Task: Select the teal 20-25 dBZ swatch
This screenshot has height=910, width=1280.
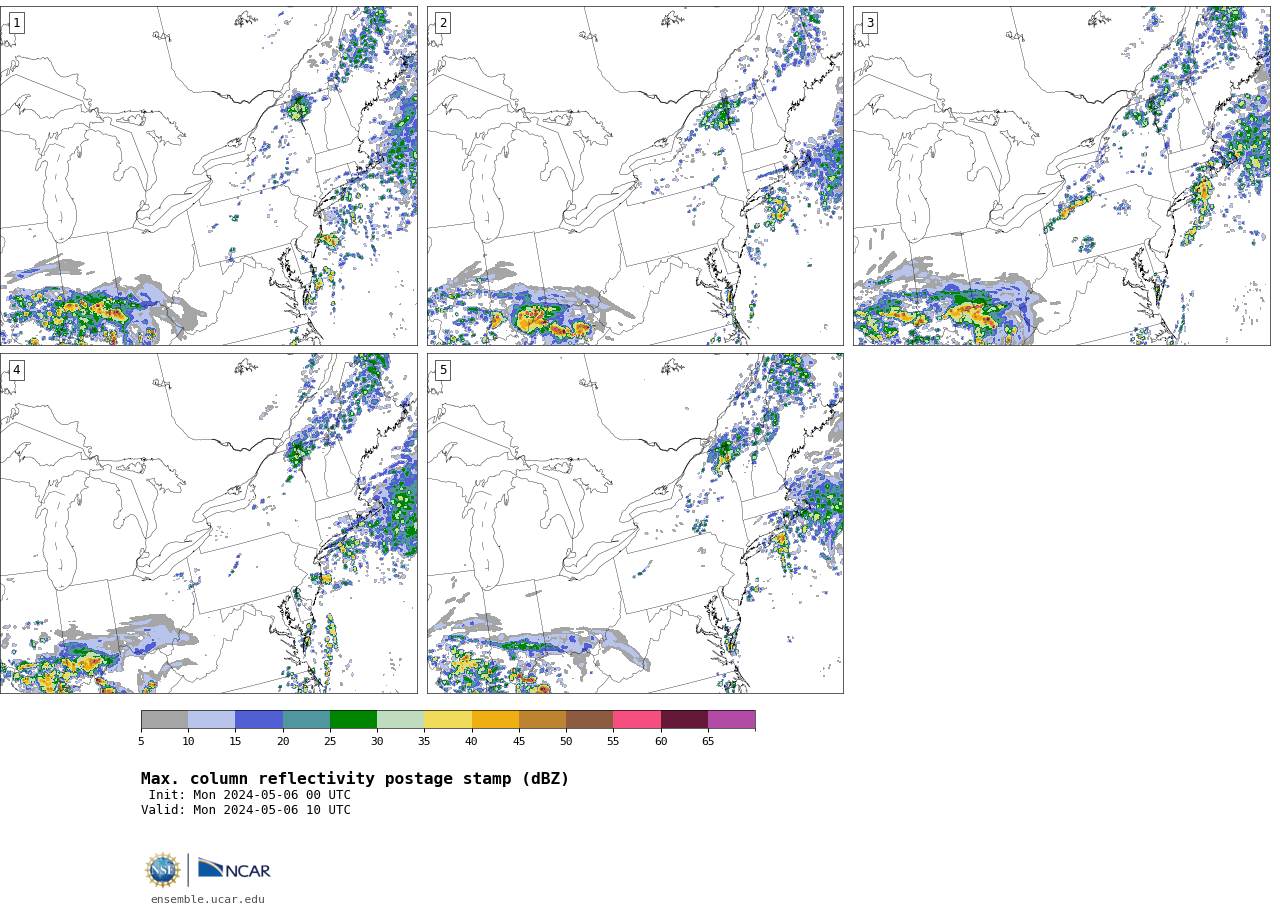Action: pyautogui.click(x=306, y=720)
